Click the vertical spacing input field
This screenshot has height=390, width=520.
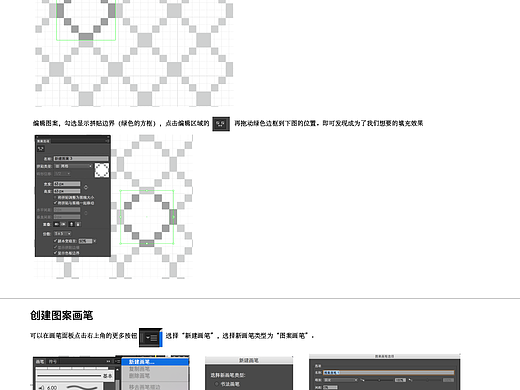[67, 217]
